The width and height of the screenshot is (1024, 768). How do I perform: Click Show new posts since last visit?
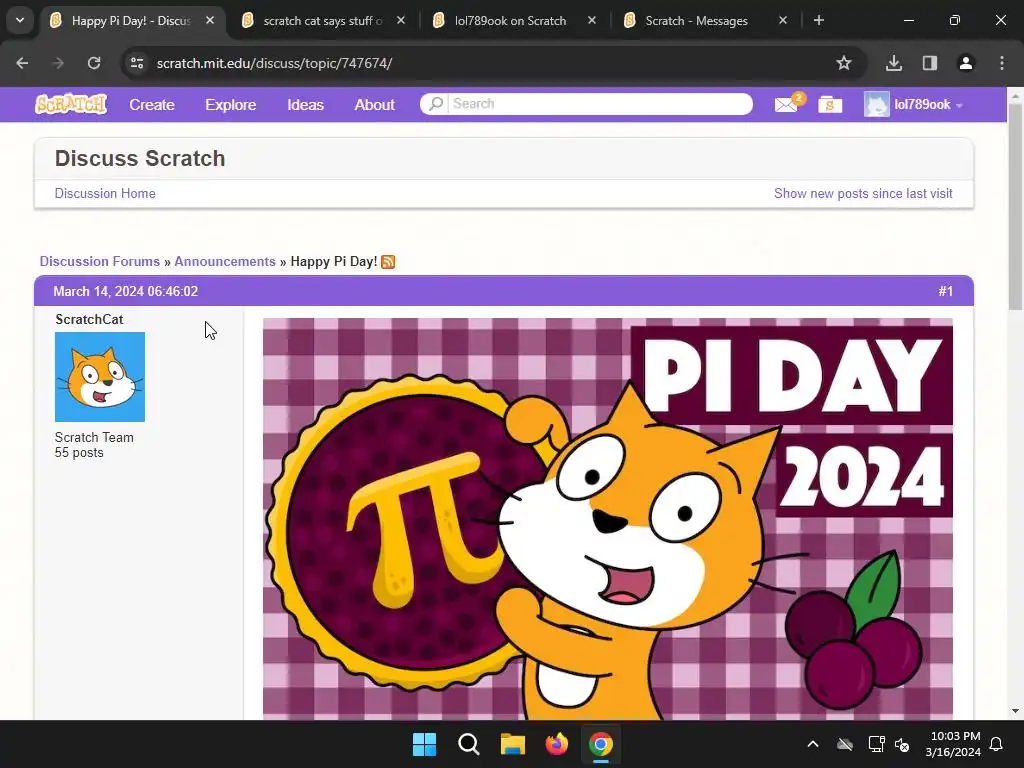click(x=863, y=193)
